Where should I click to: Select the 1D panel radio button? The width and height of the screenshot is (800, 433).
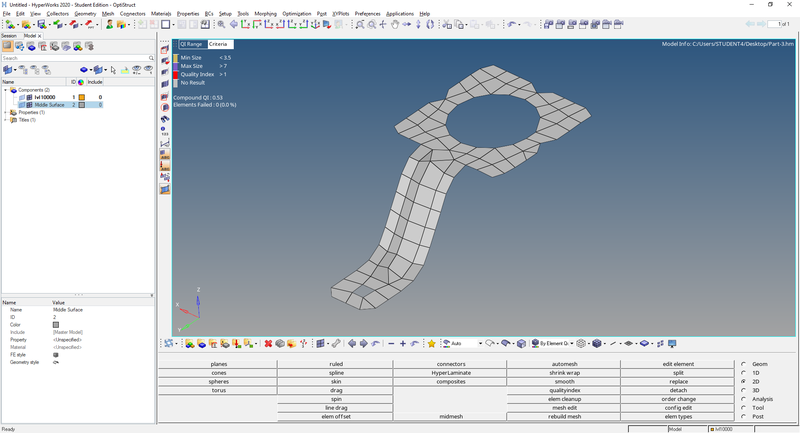pyautogui.click(x=743, y=373)
